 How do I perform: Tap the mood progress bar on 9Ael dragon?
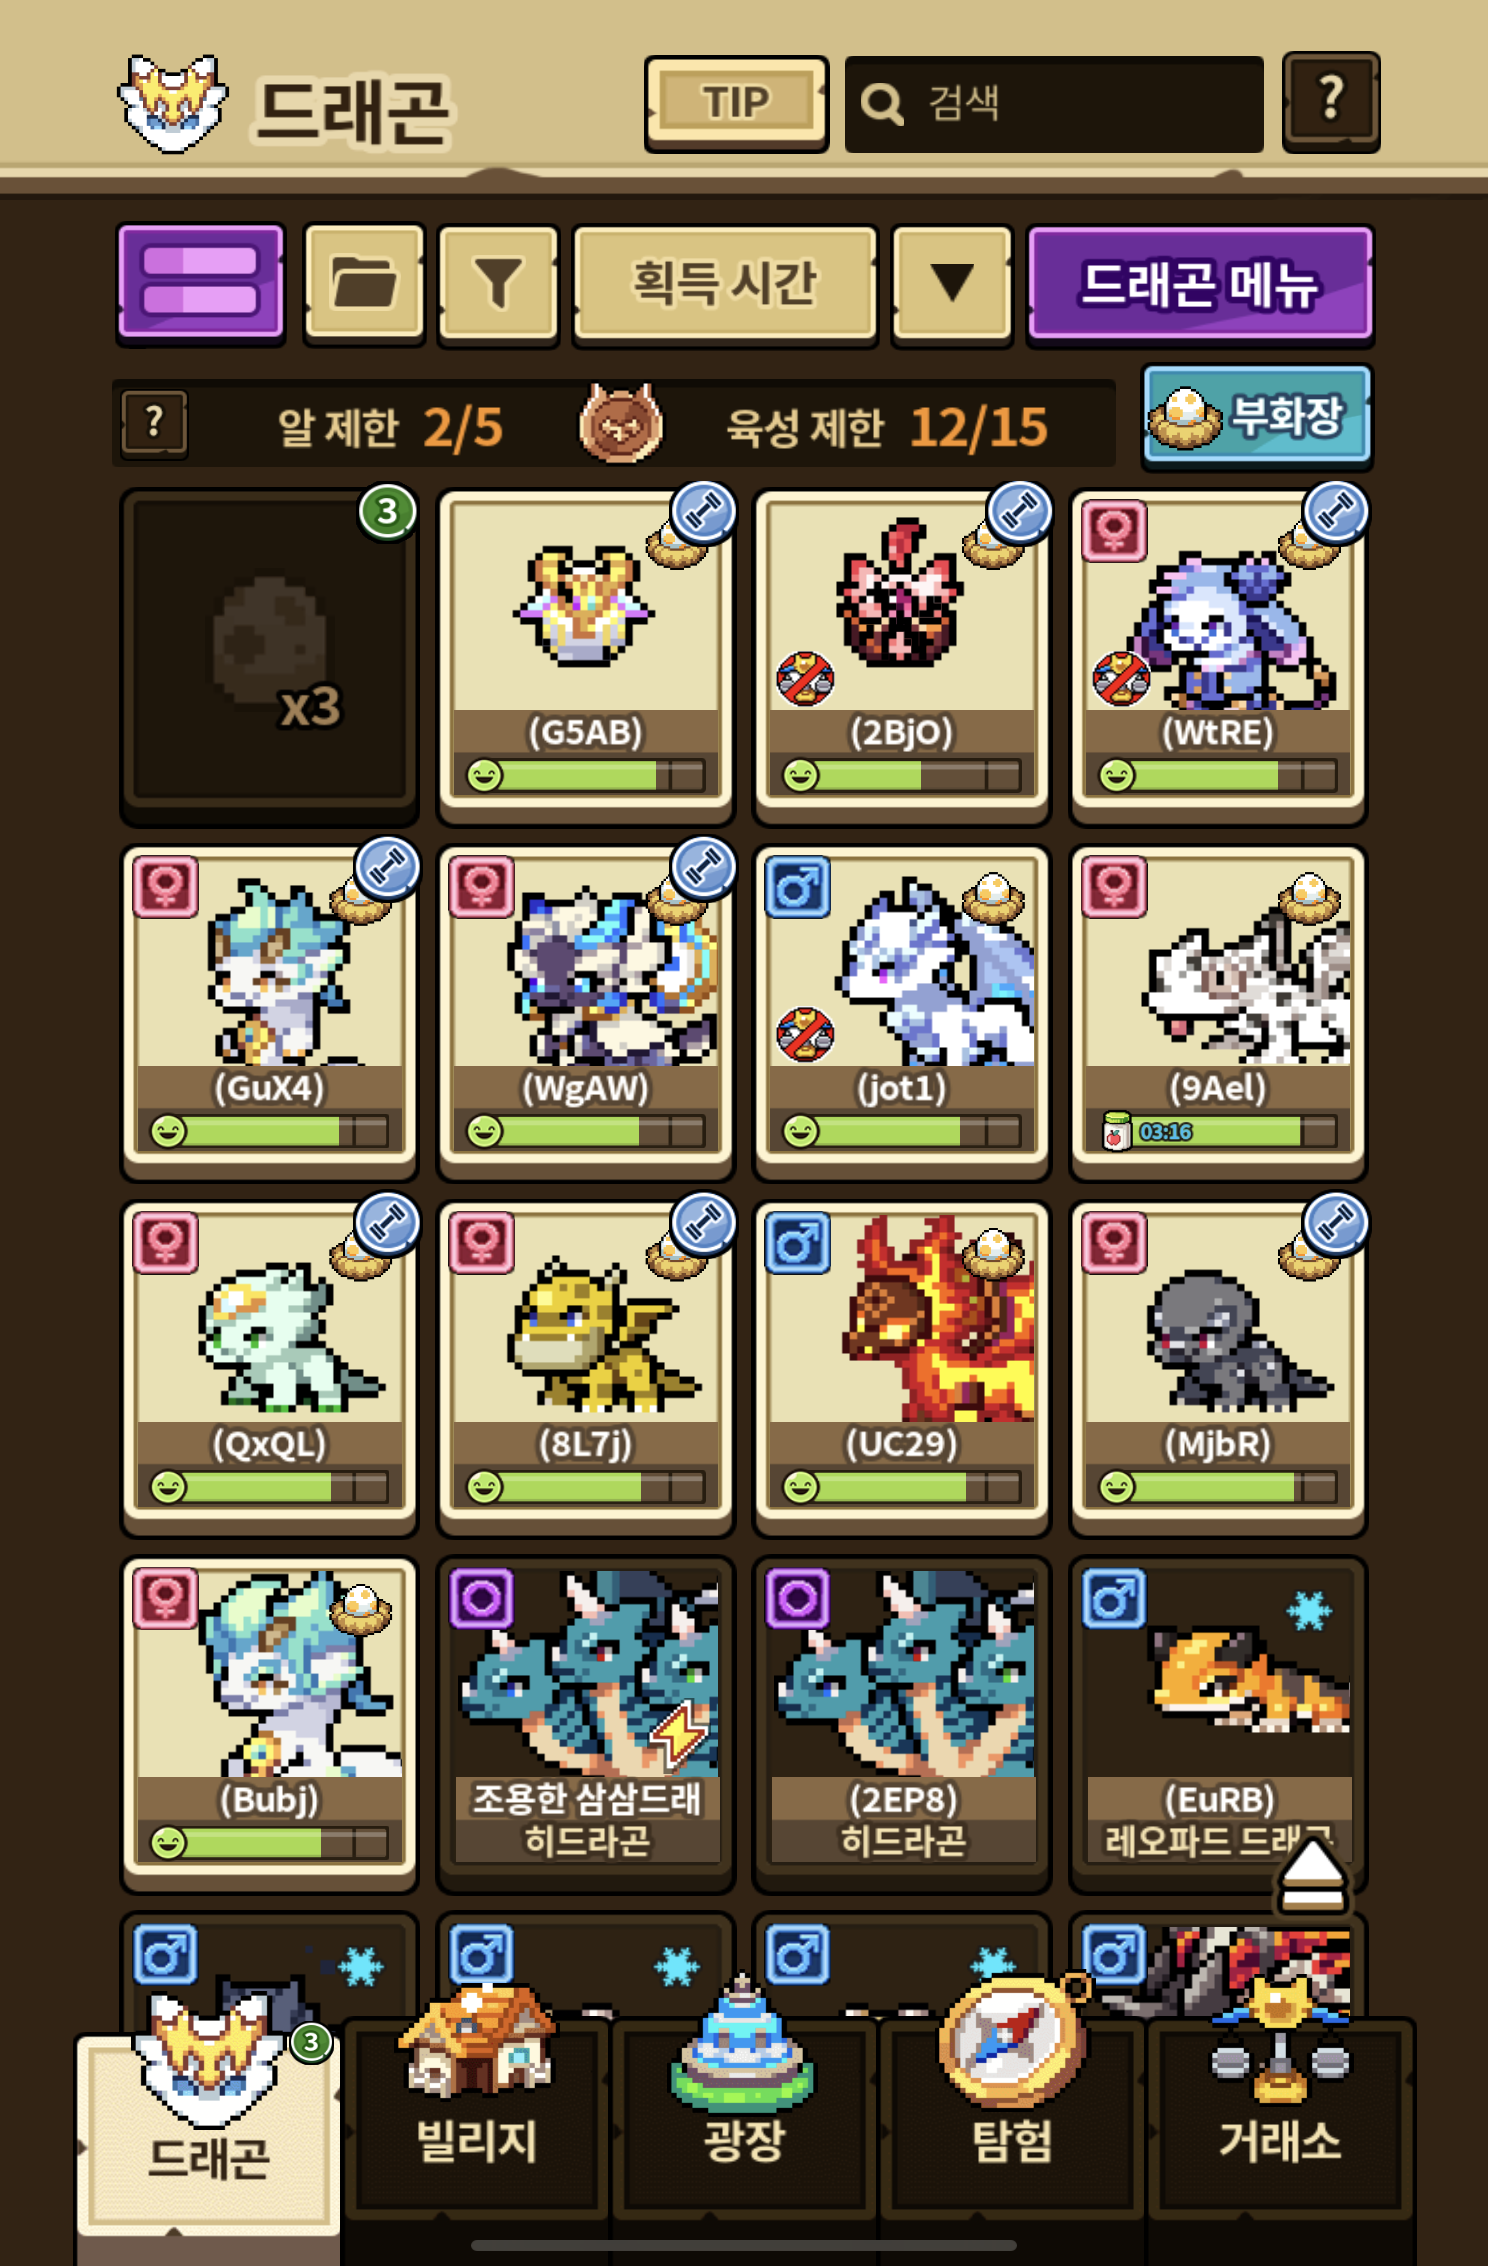pos(1218,1132)
